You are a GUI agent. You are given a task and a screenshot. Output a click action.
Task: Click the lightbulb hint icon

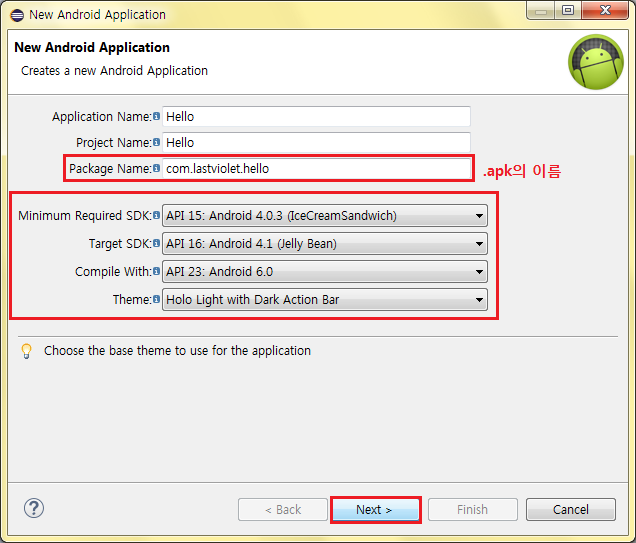click(x=26, y=351)
